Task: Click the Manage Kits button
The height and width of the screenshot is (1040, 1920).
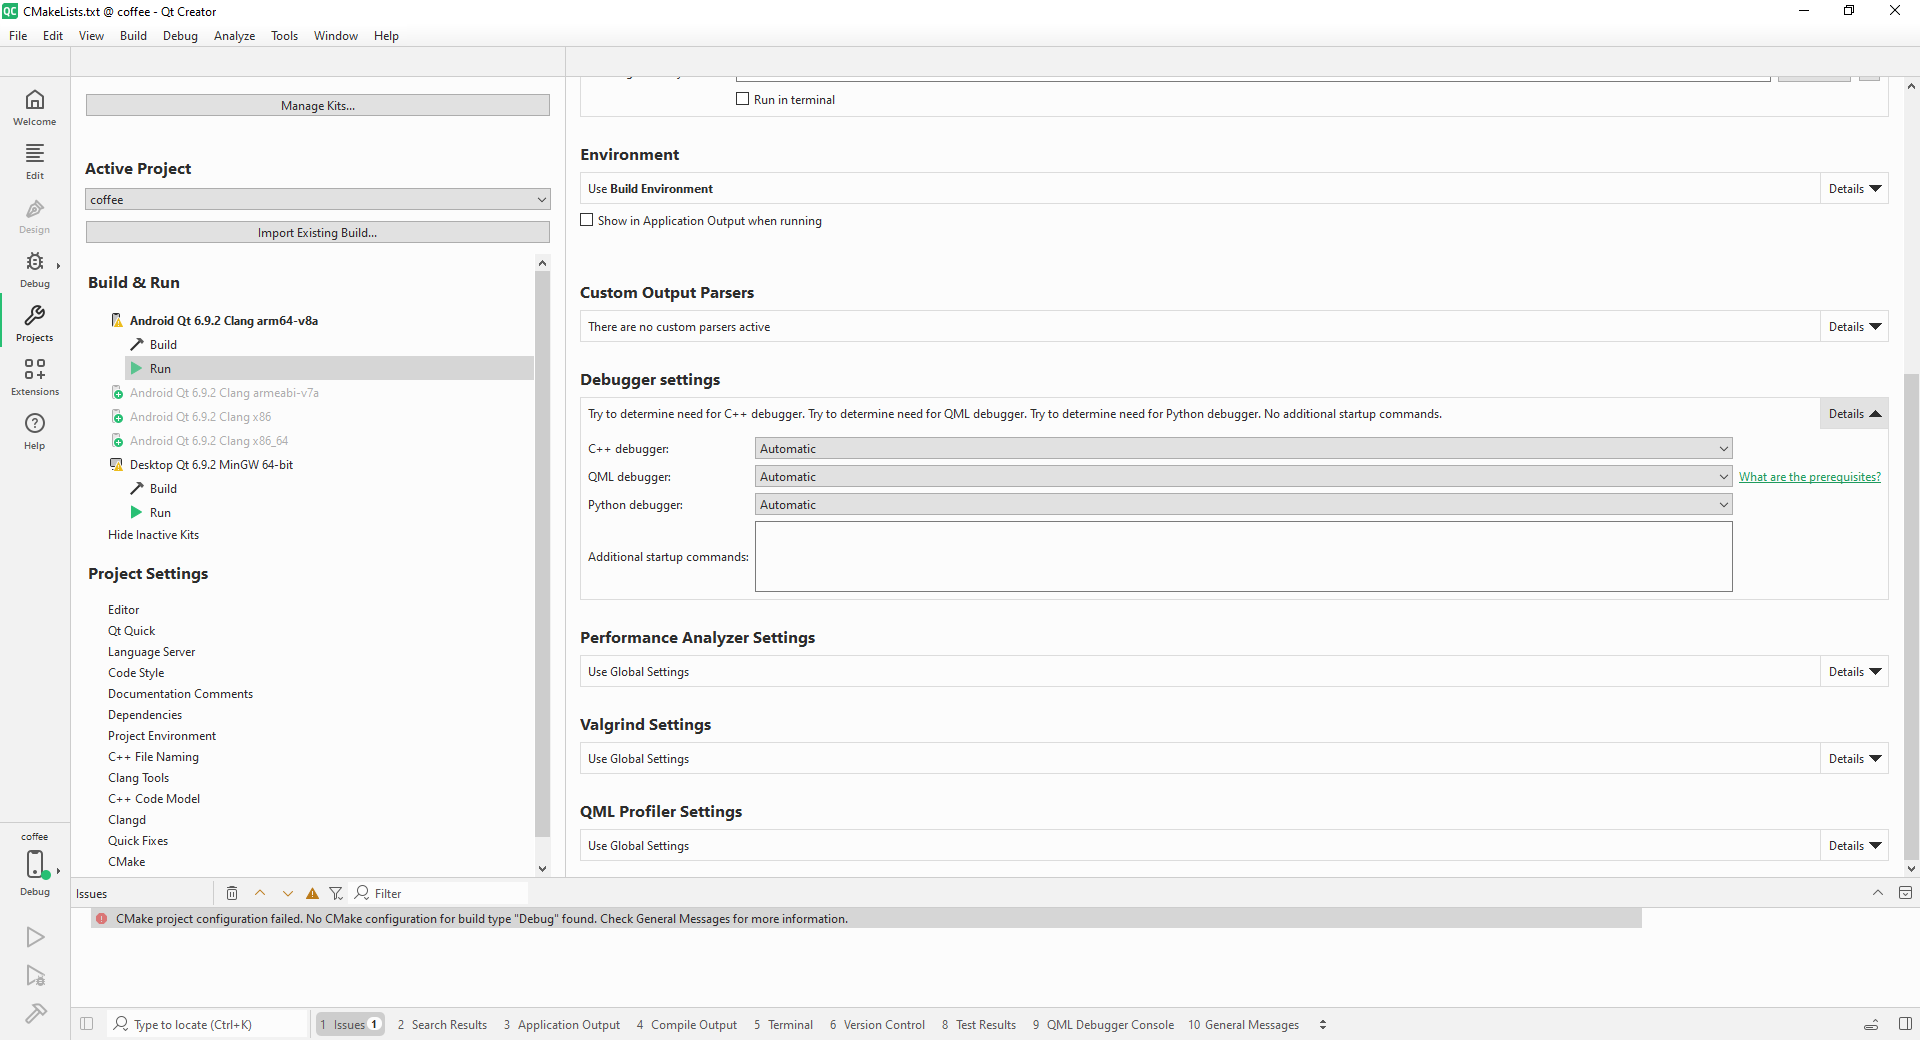Action: [318, 105]
